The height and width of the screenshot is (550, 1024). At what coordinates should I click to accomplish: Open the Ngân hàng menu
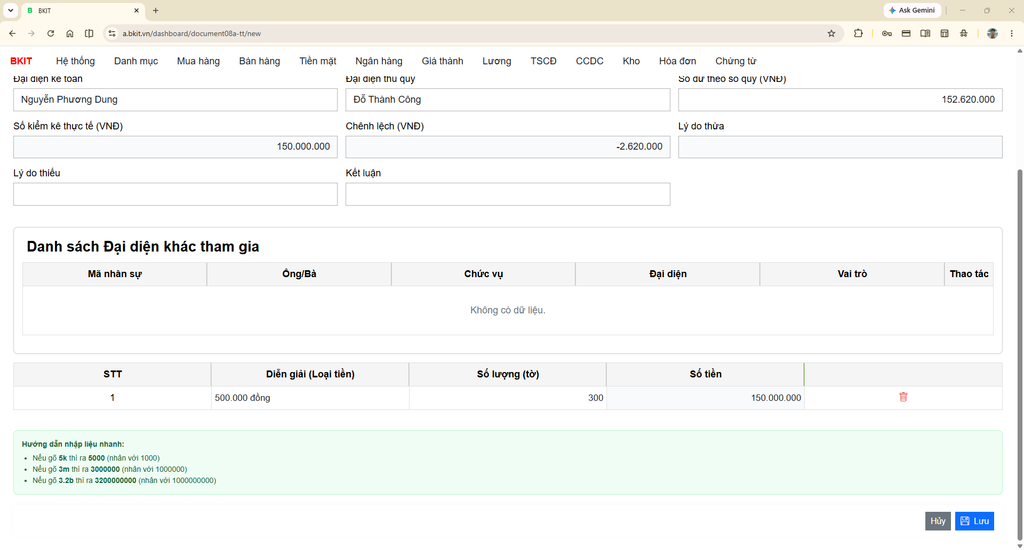379,61
